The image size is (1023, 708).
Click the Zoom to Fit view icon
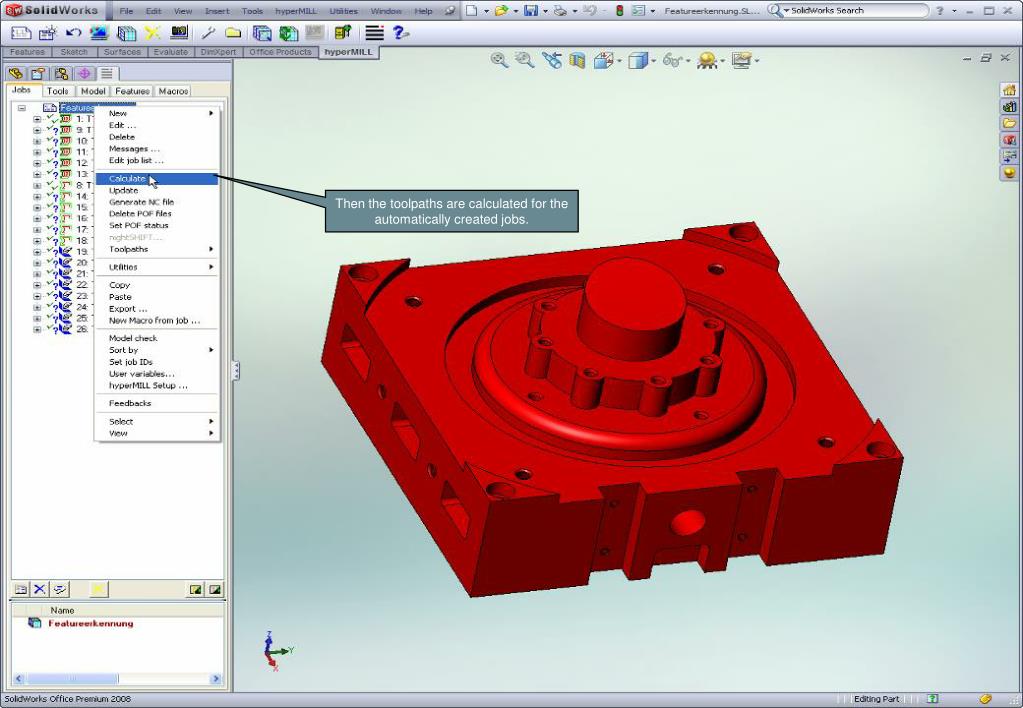(500, 61)
